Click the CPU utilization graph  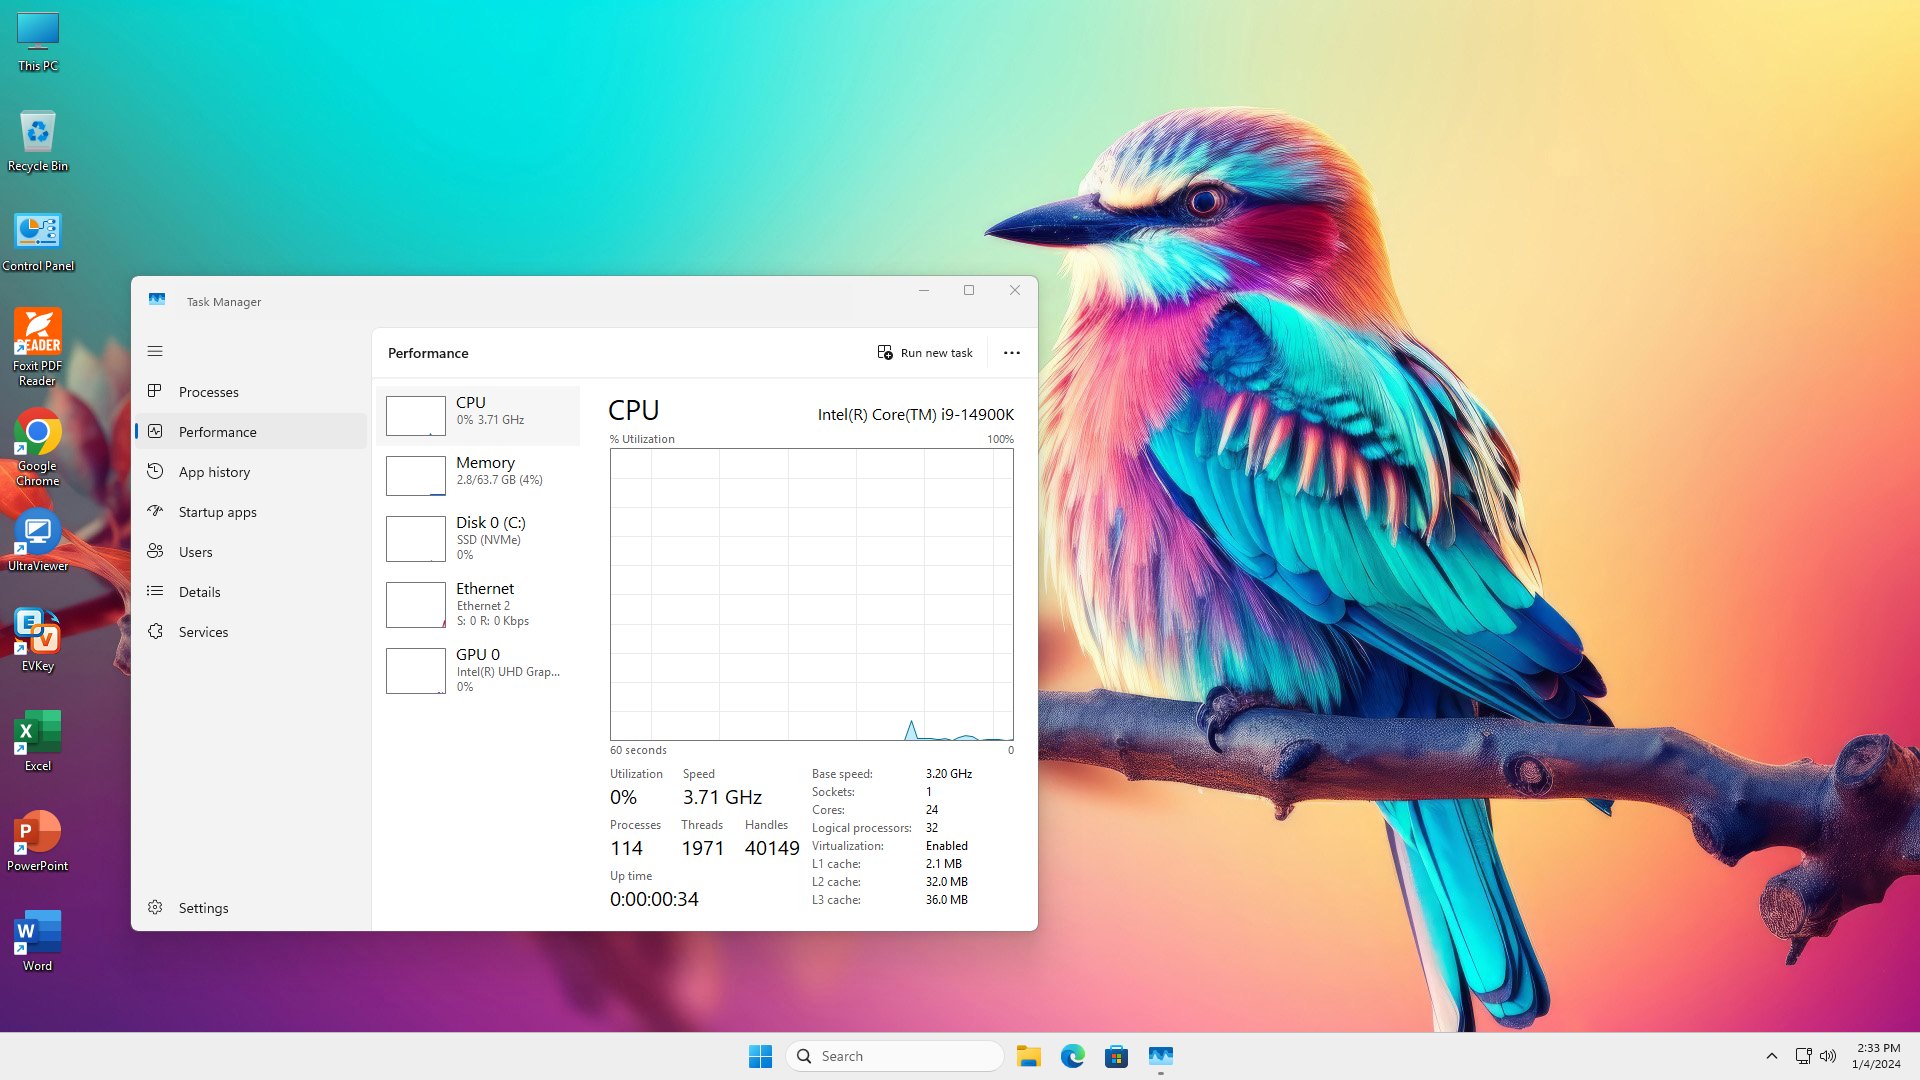811,594
